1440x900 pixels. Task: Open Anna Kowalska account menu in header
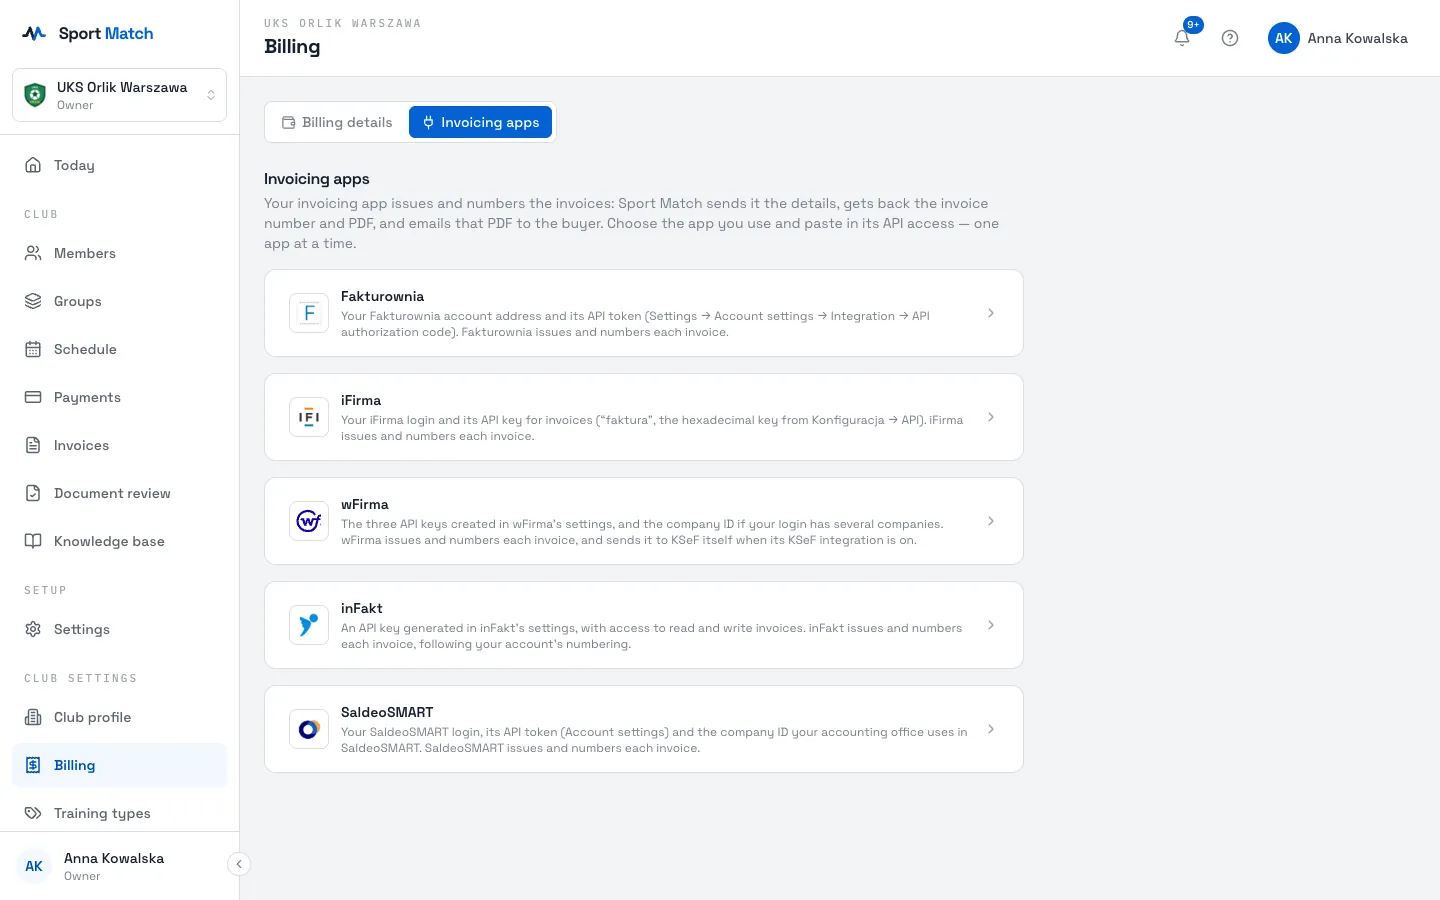click(1338, 38)
